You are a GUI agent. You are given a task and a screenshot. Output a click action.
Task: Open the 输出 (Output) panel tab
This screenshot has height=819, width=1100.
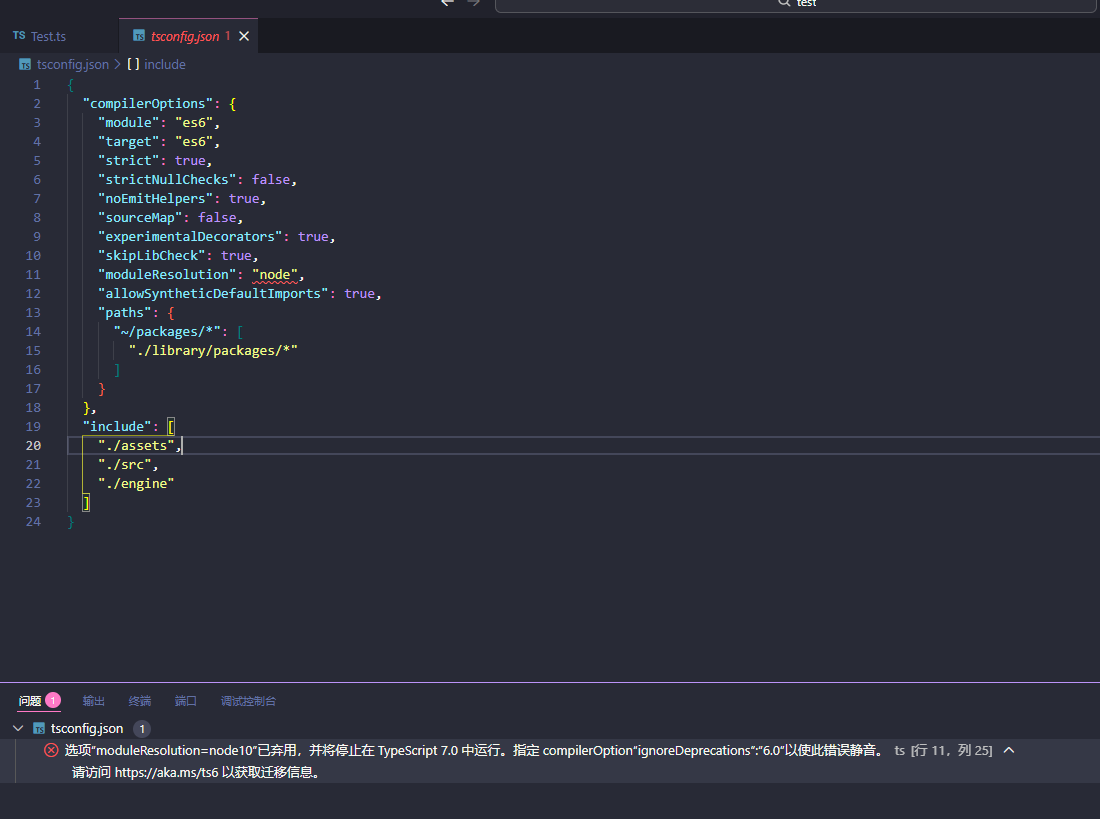tap(94, 701)
